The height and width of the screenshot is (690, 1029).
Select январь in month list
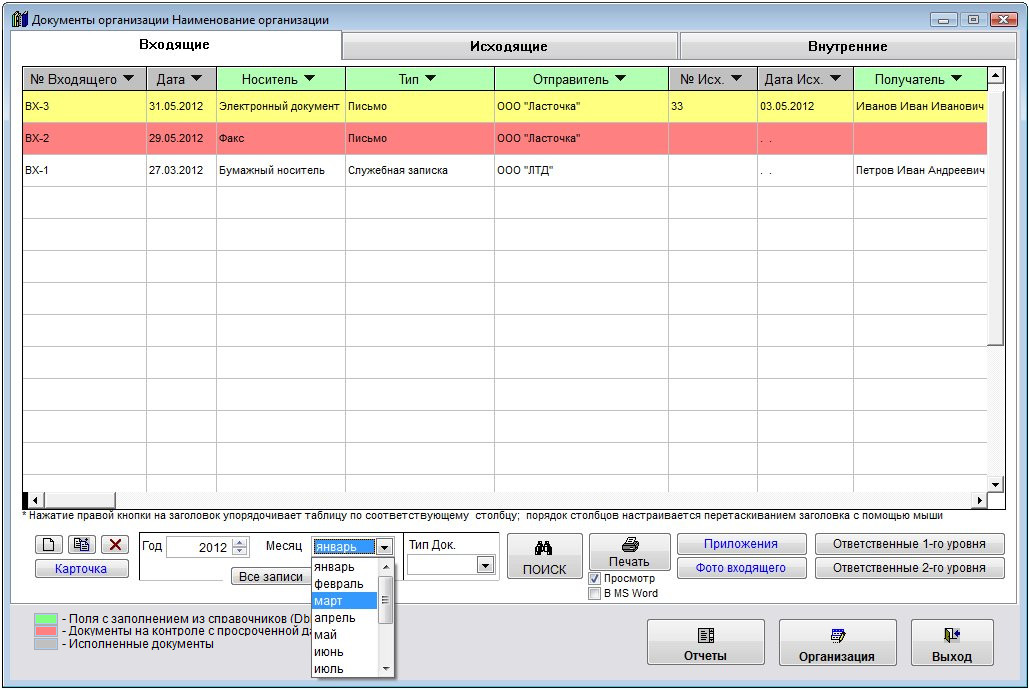pyautogui.click(x=345, y=567)
